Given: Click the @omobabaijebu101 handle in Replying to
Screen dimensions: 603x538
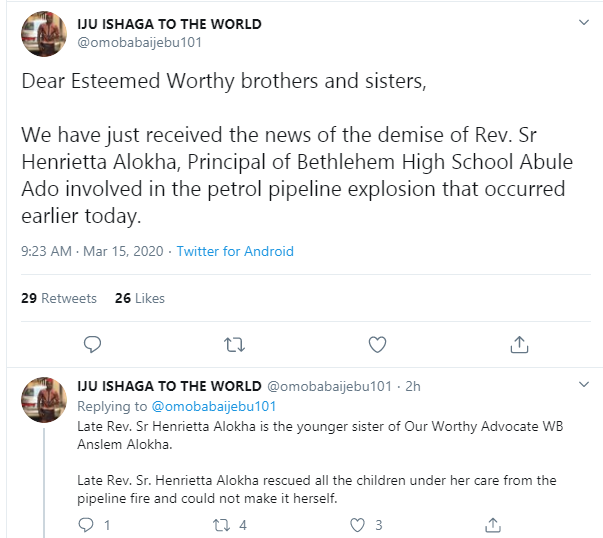Looking at the screenshot, I should [213, 406].
